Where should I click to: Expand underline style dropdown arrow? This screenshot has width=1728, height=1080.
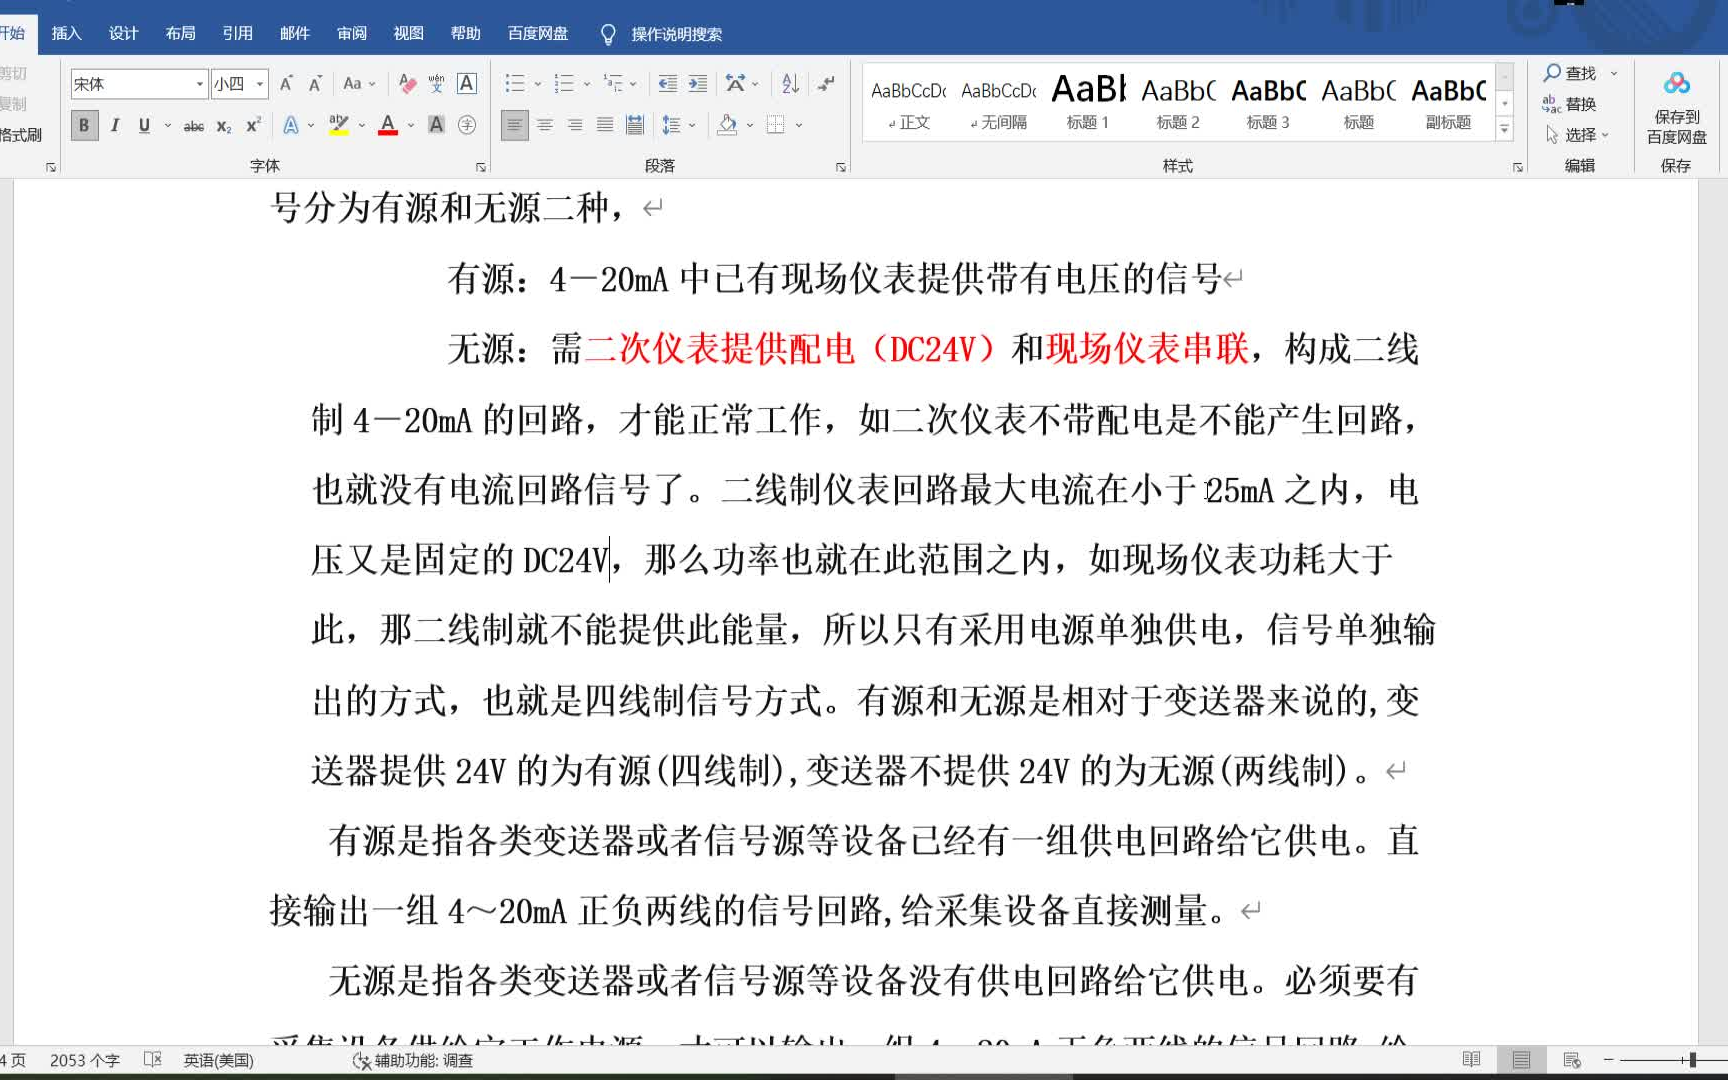167,126
